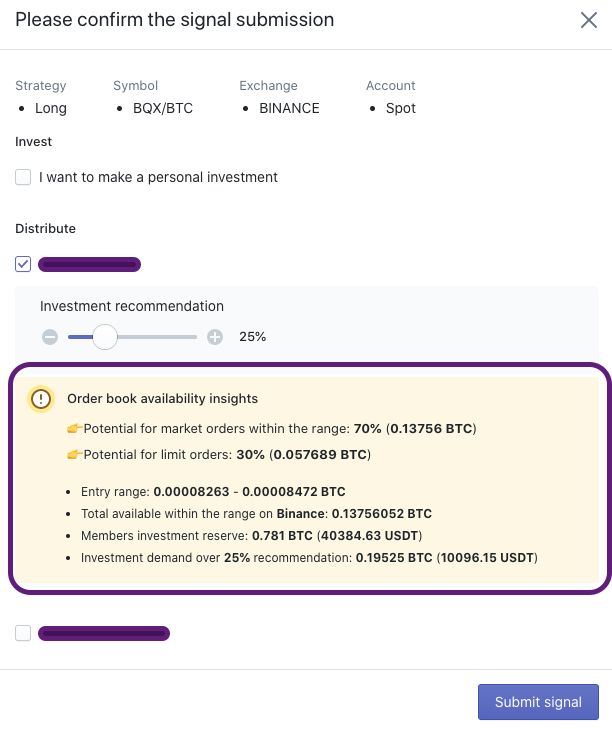The width and height of the screenshot is (612, 729).
Task: Uncheck the first checked Distribute checkbox
Action: [23, 264]
